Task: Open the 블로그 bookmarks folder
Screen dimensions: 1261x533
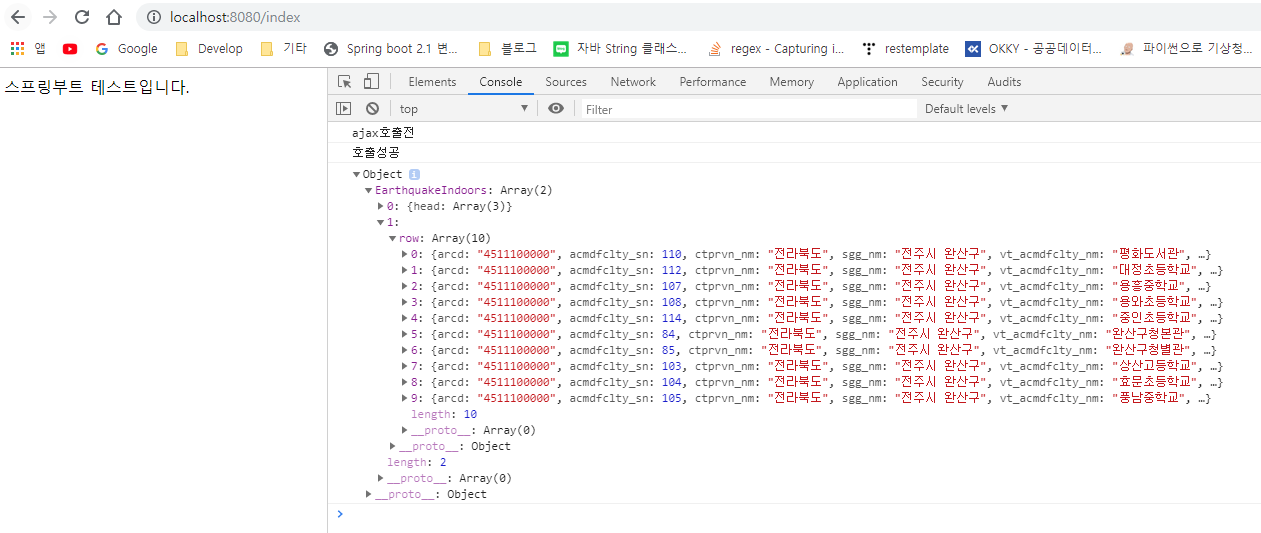Action: coord(508,48)
